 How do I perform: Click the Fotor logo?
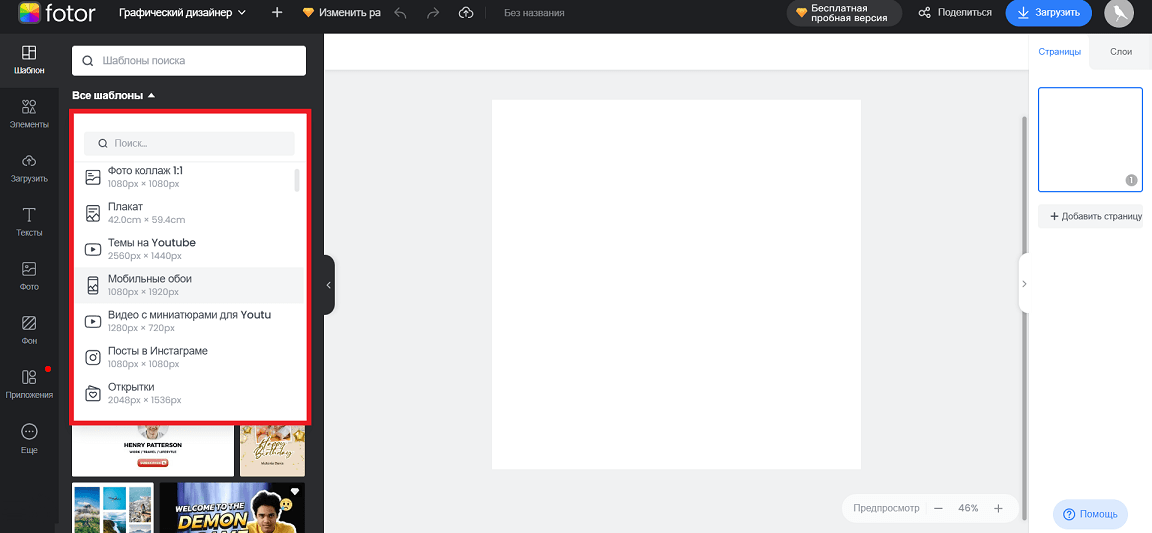pyautogui.click(x=55, y=12)
